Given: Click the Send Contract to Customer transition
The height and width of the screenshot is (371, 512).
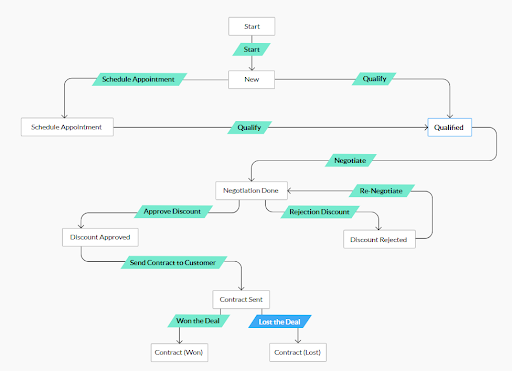Looking at the screenshot, I should (174, 262).
